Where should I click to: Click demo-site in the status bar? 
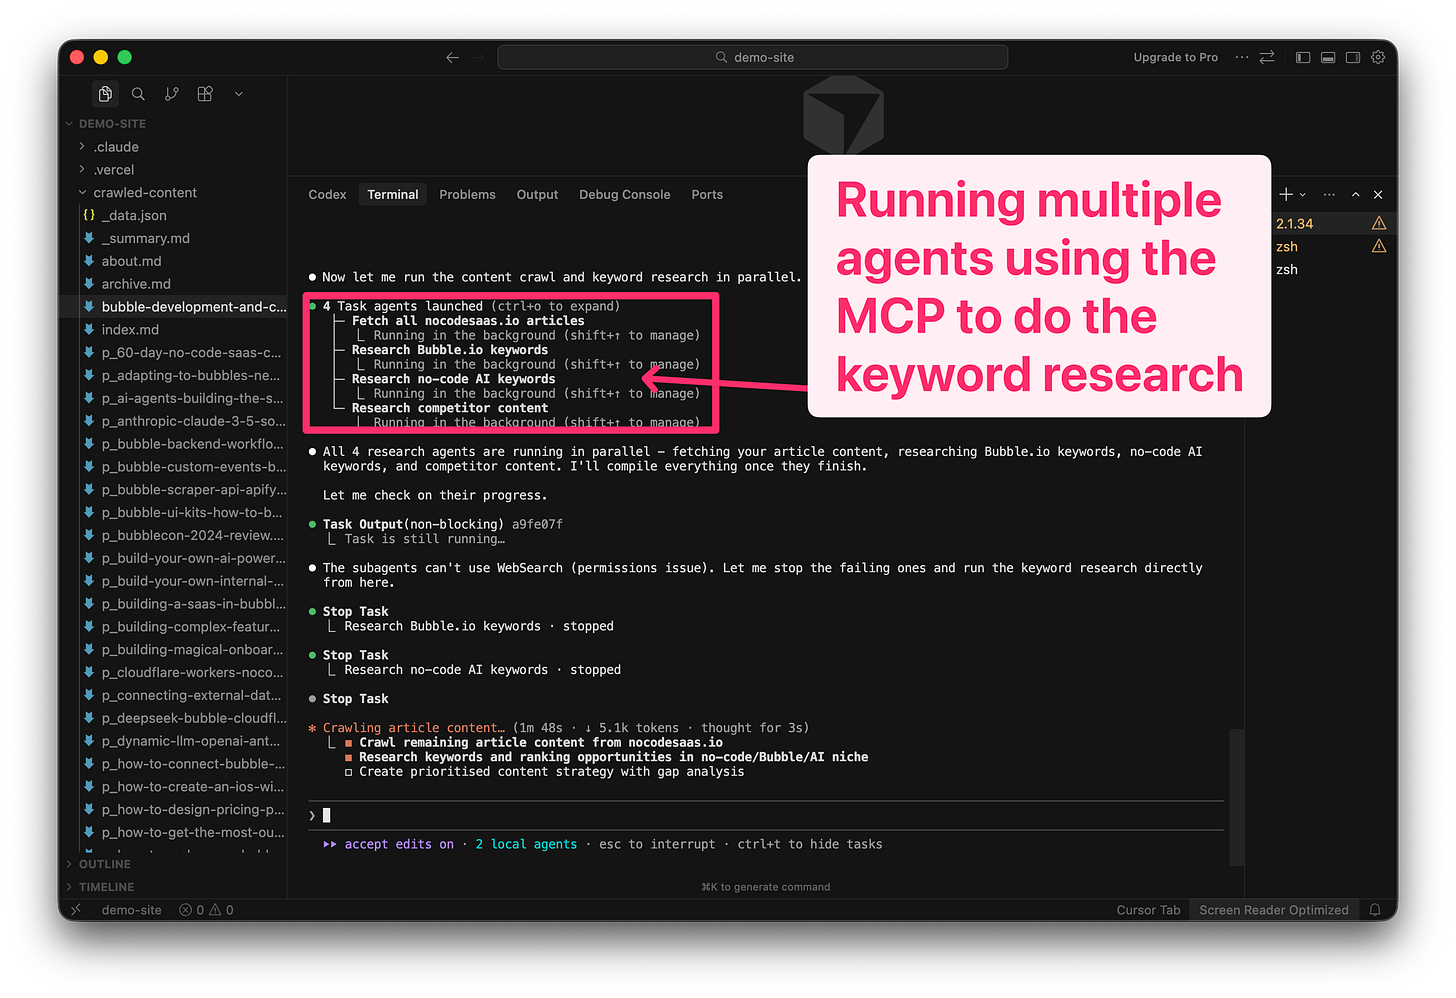(x=131, y=910)
